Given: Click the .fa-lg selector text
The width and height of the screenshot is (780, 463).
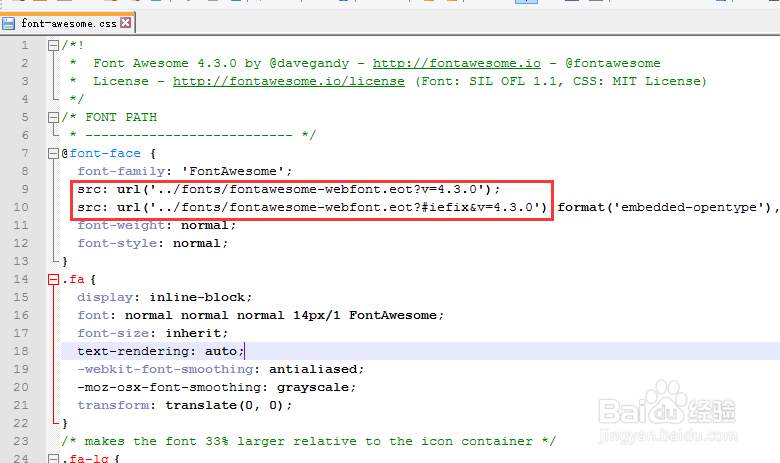Looking at the screenshot, I should (85, 458).
